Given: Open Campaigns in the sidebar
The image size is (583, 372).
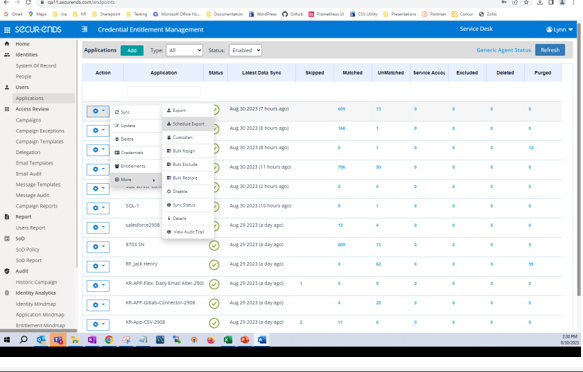Looking at the screenshot, I should click(28, 120).
